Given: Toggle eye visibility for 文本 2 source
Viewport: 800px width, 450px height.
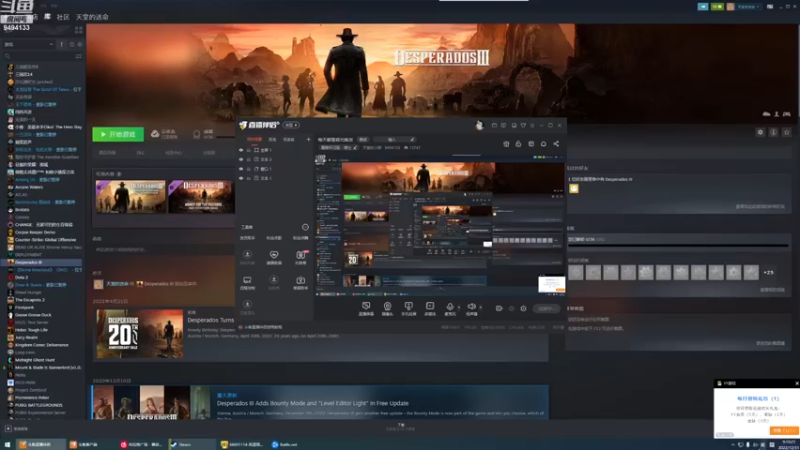Looking at the screenshot, I should (241, 160).
